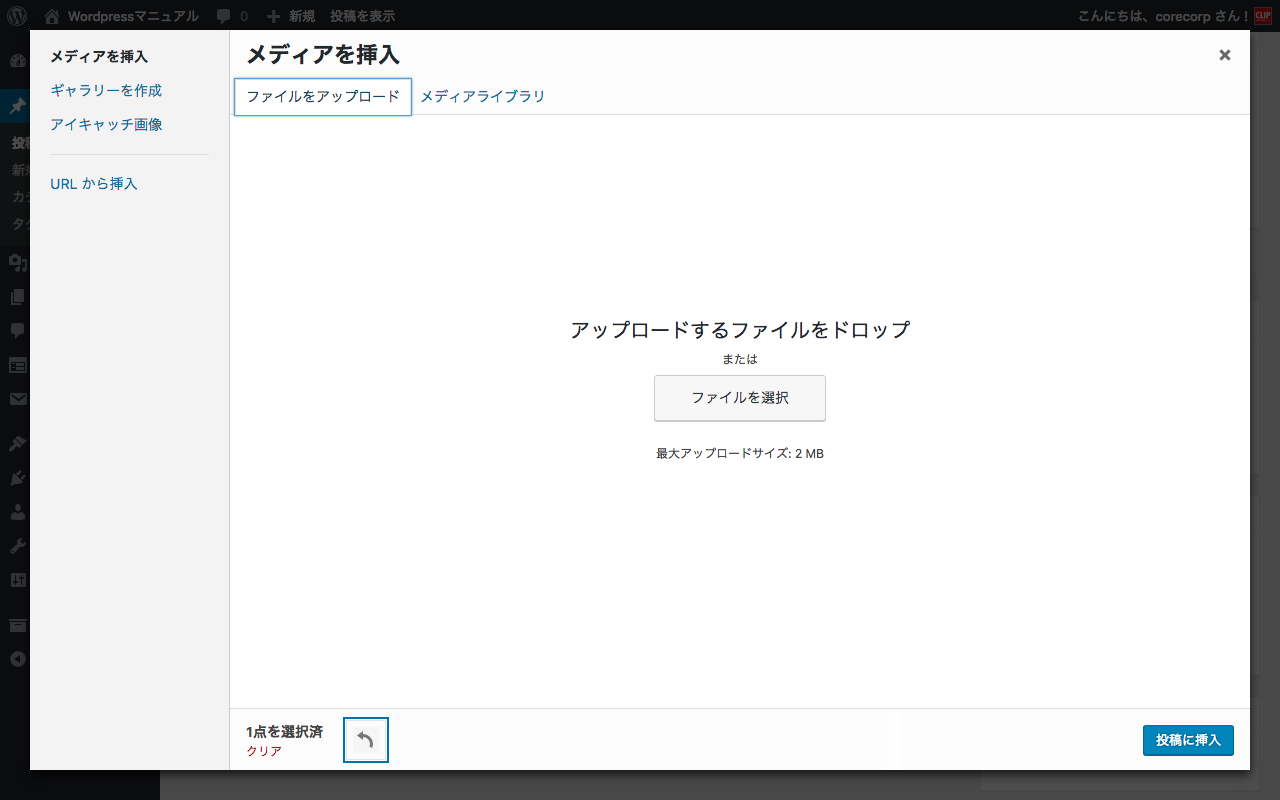The height and width of the screenshot is (800, 1280).
Task: Select the ファイルをアップロード tab
Action: (x=323, y=97)
